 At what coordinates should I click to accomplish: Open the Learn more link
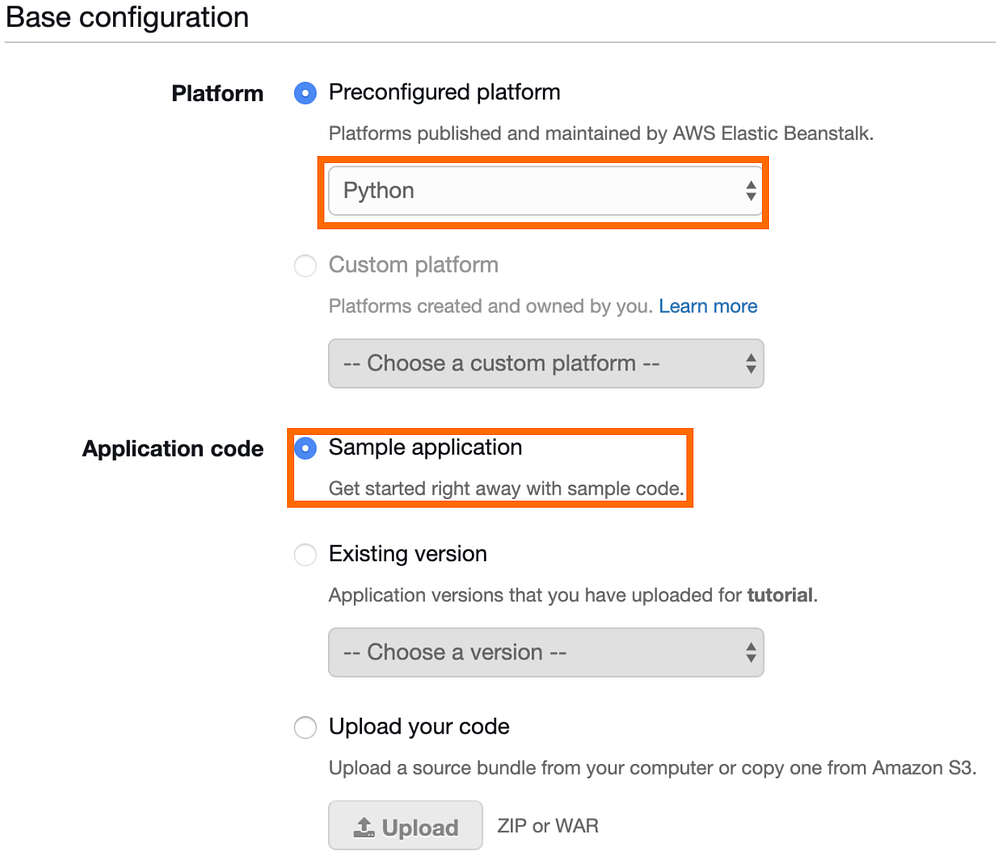click(x=708, y=306)
